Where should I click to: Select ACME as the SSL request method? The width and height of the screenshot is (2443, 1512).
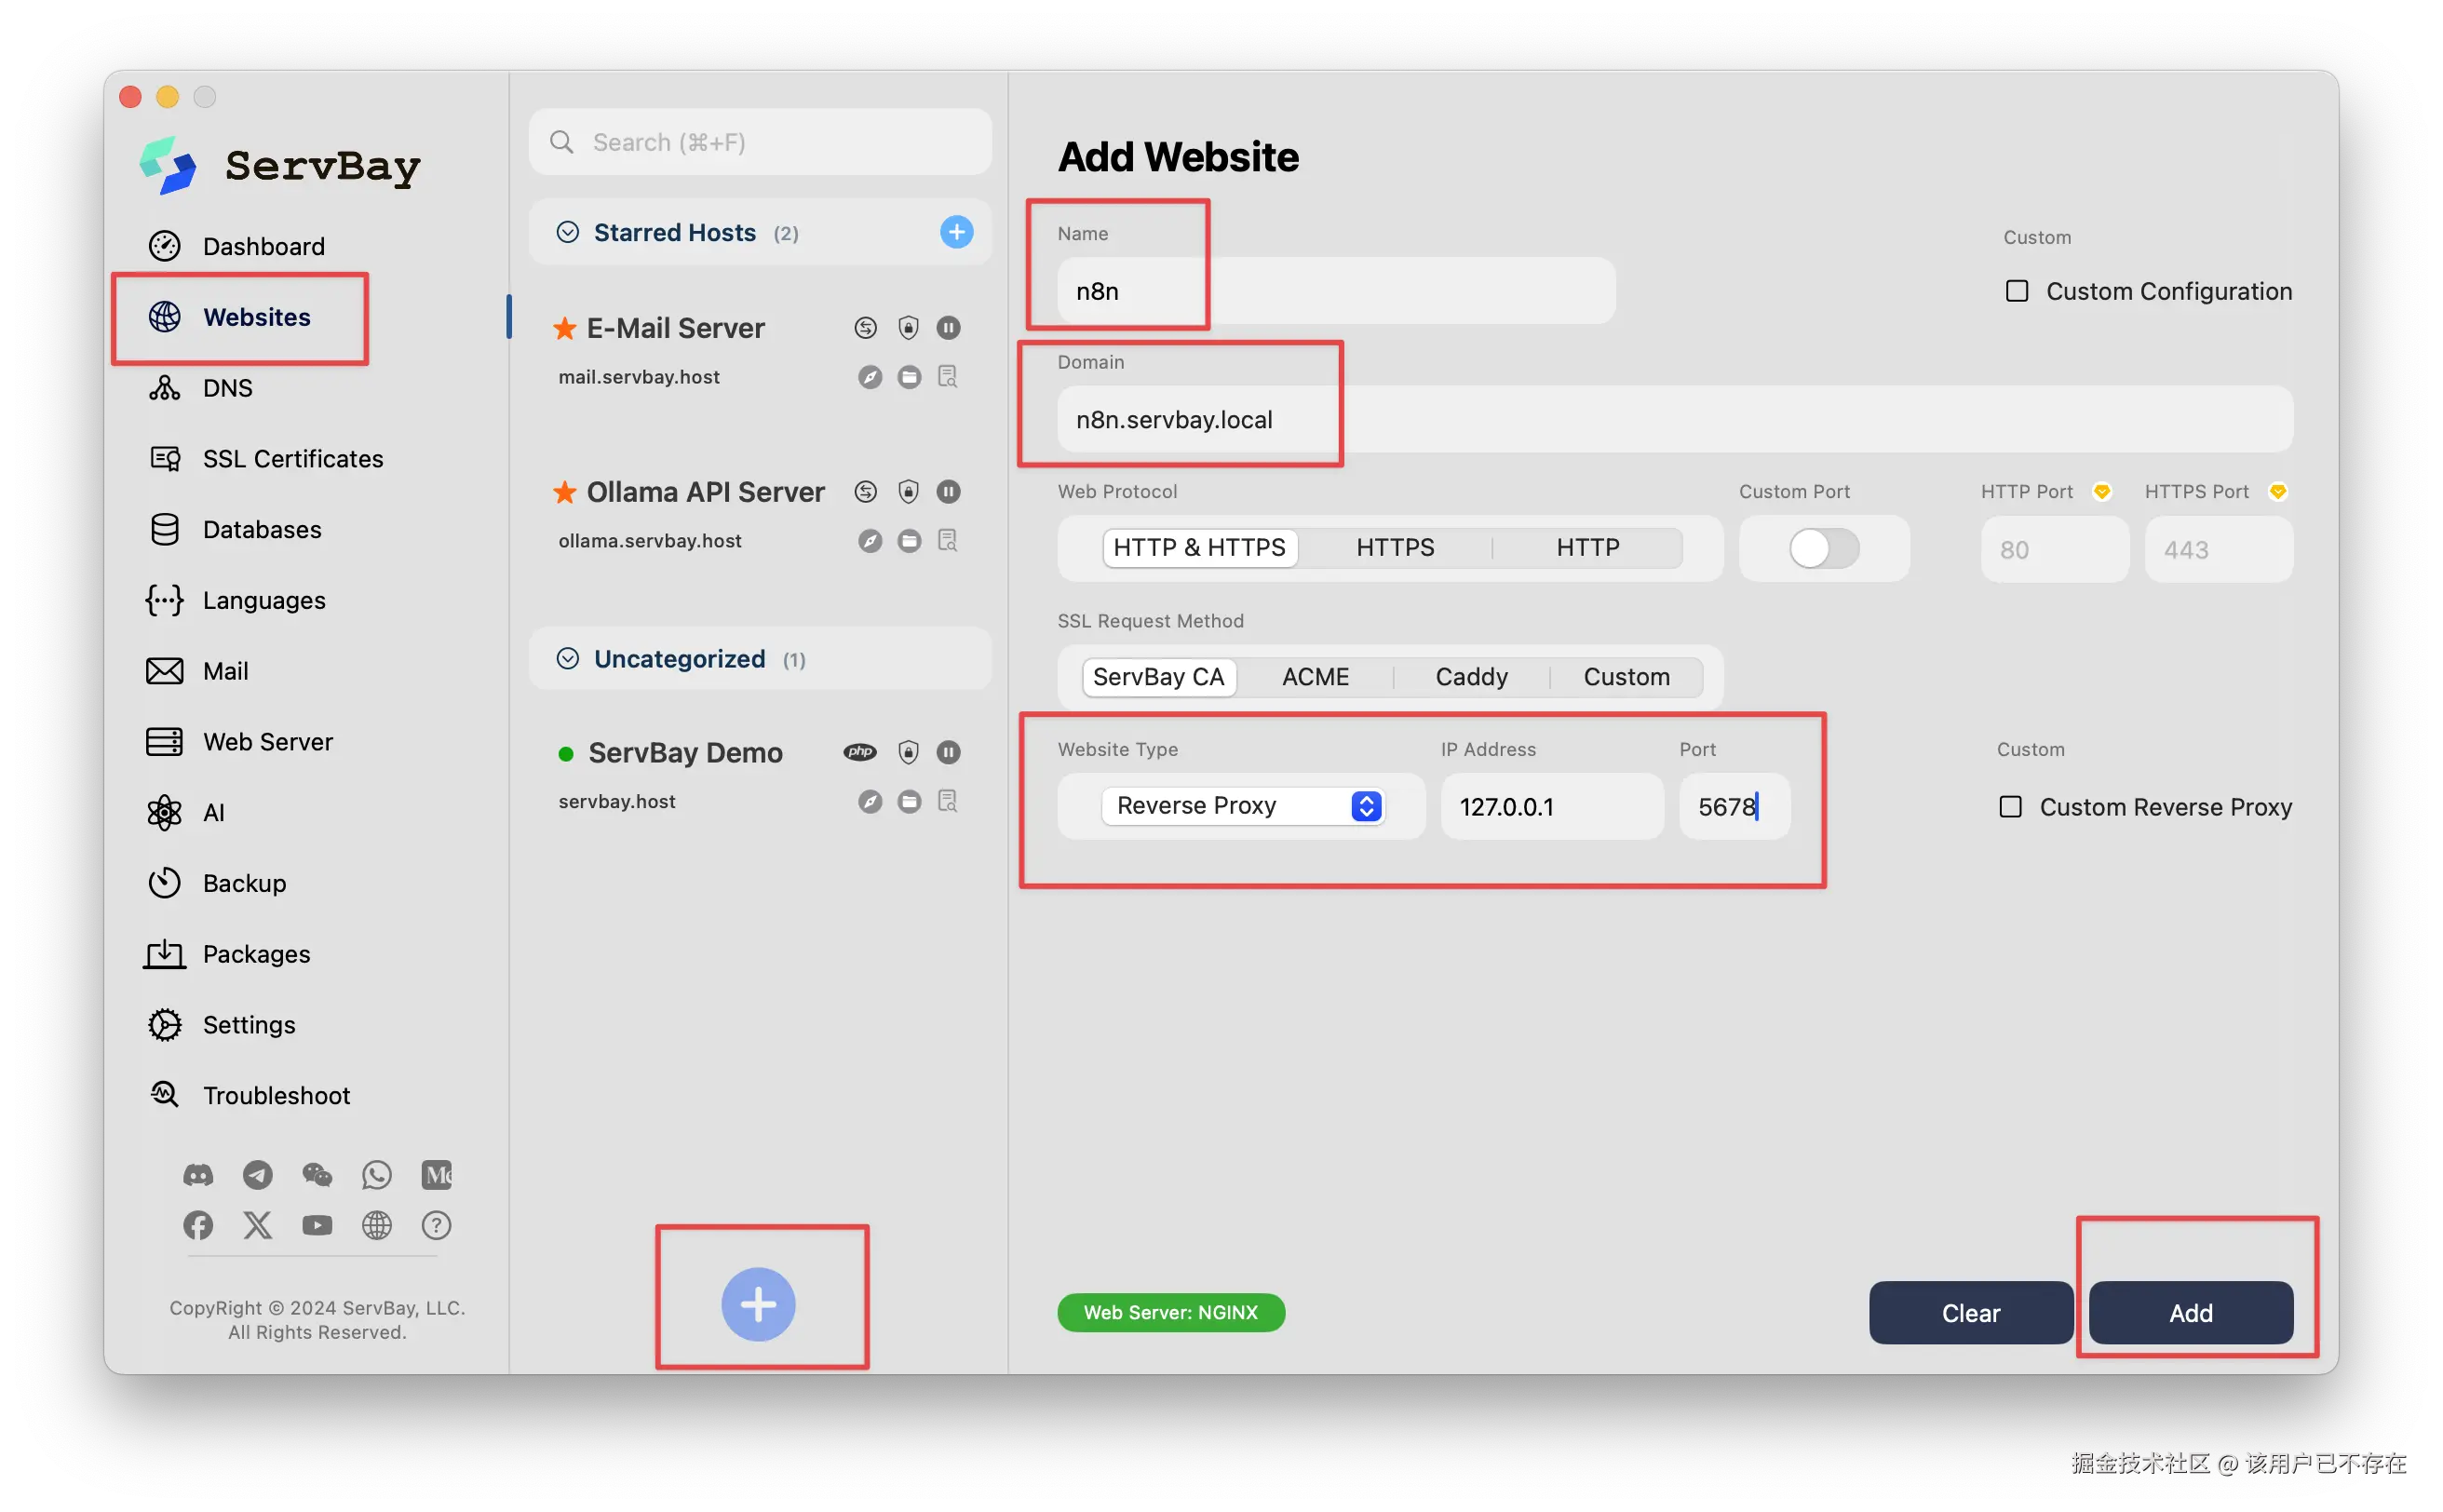[x=1315, y=677]
